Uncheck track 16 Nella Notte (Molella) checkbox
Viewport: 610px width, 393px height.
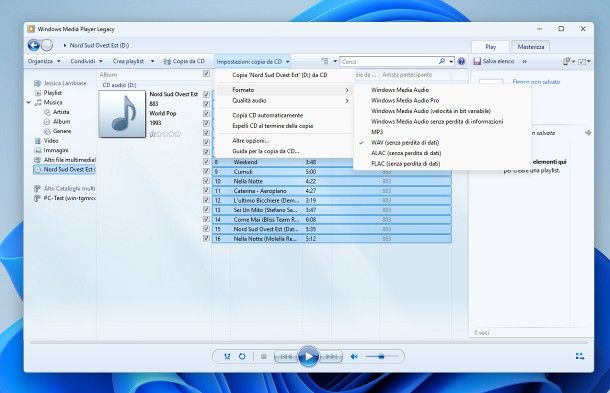pos(206,239)
